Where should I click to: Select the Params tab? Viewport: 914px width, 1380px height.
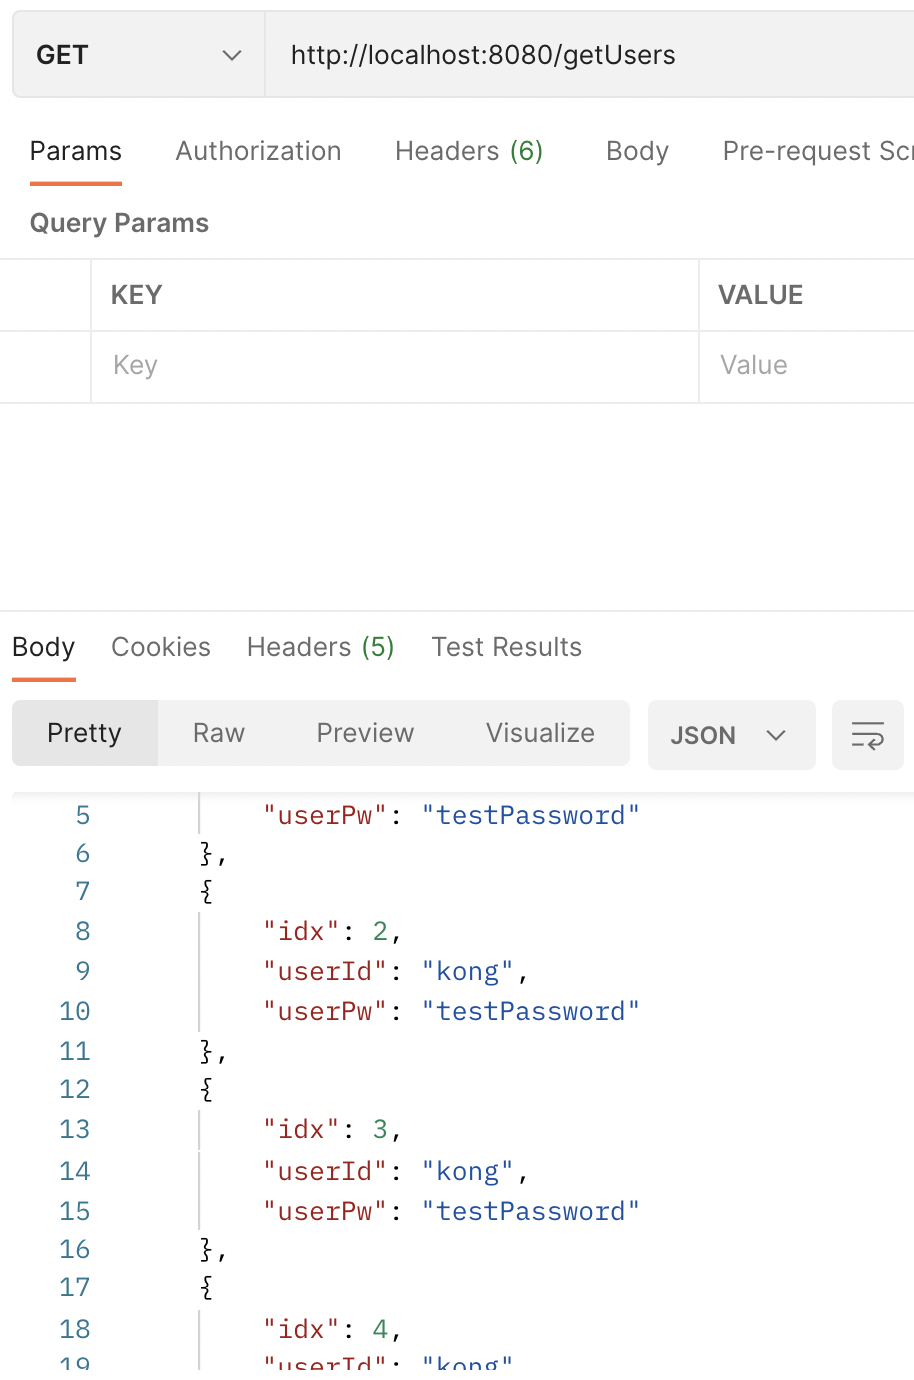click(76, 151)
